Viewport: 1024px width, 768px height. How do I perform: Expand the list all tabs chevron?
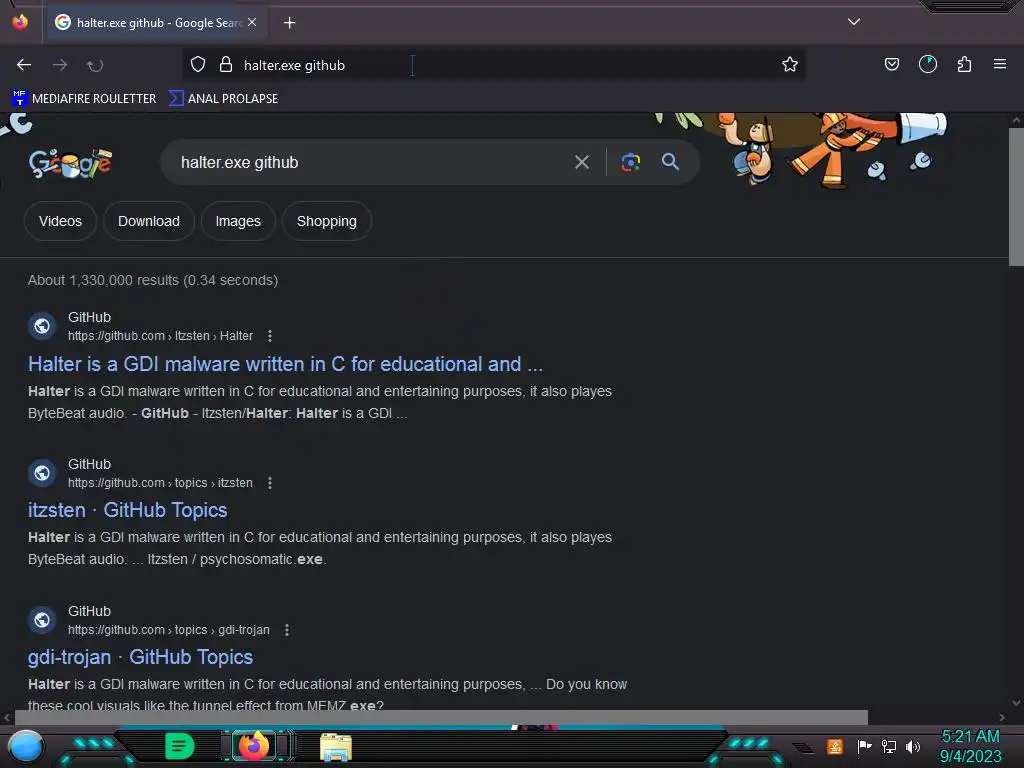click(854, 22)
